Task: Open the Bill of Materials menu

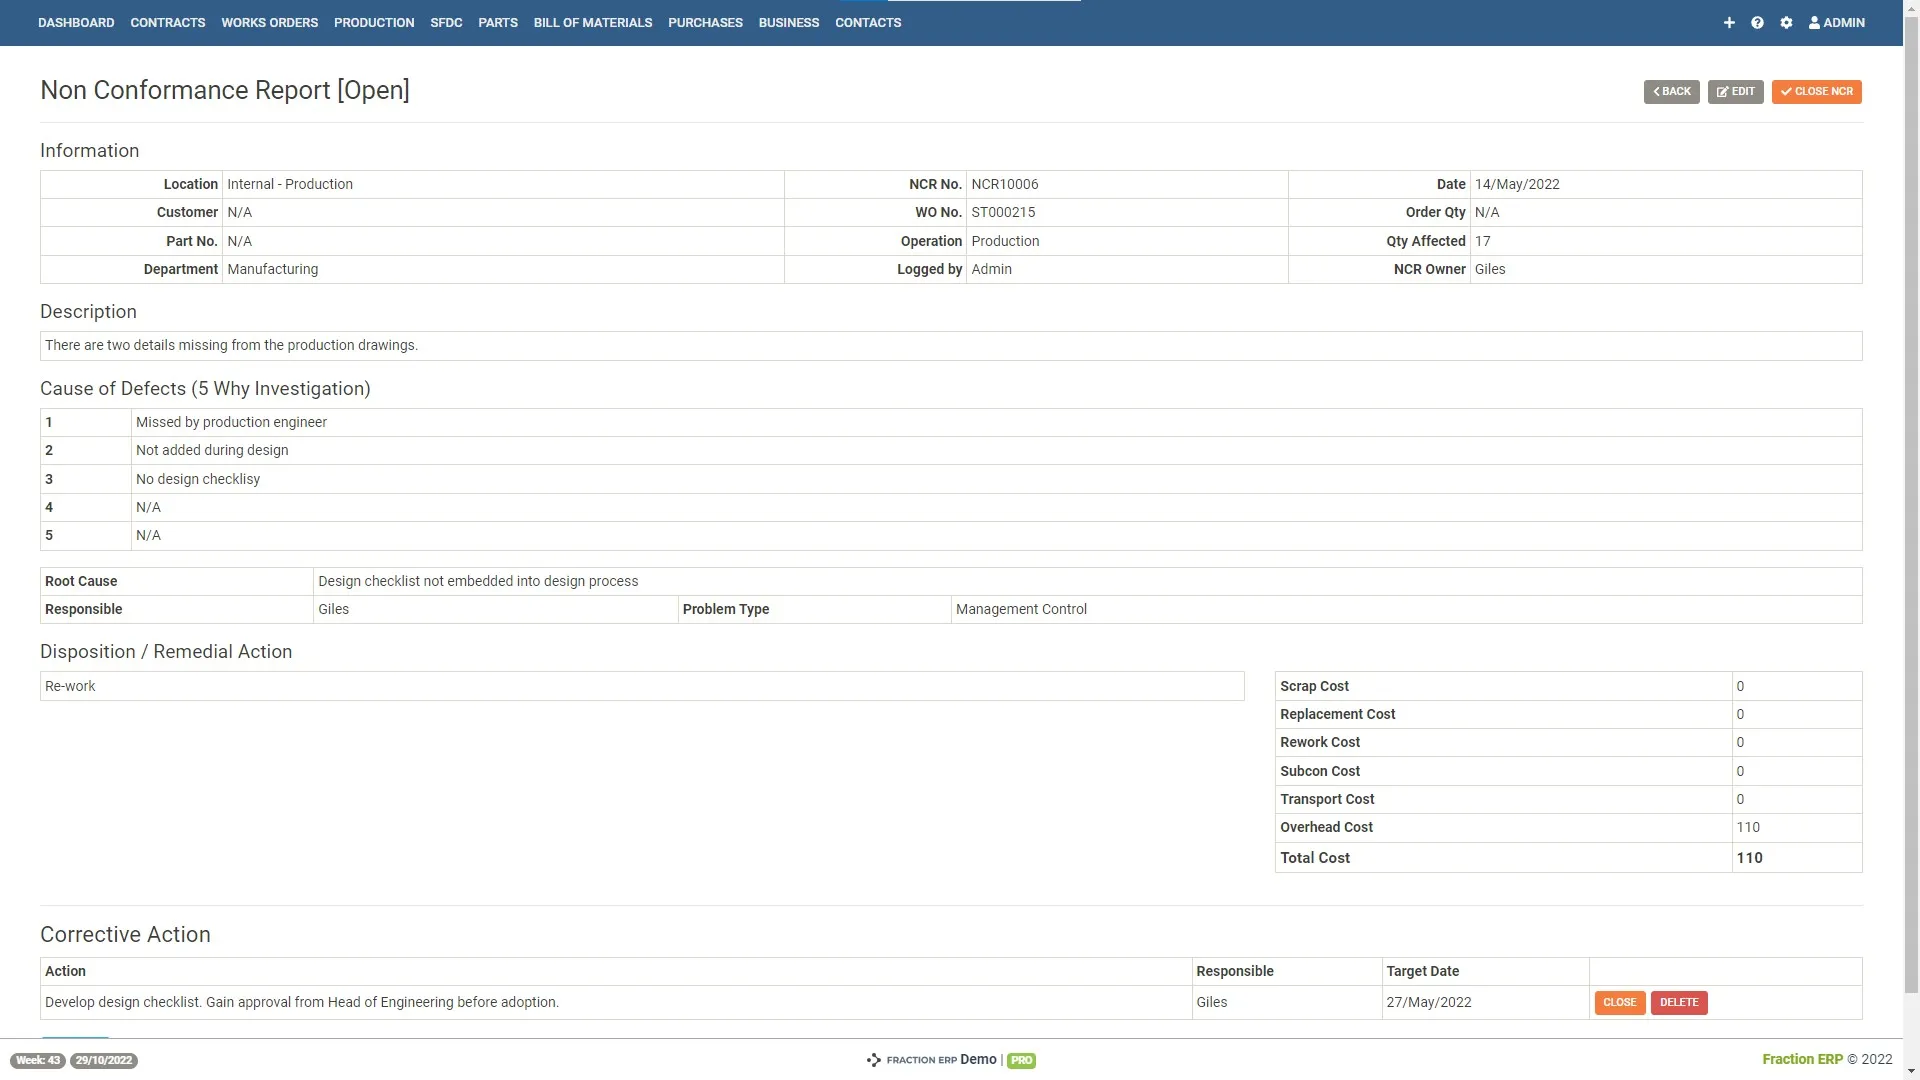Action: [592, 22]
